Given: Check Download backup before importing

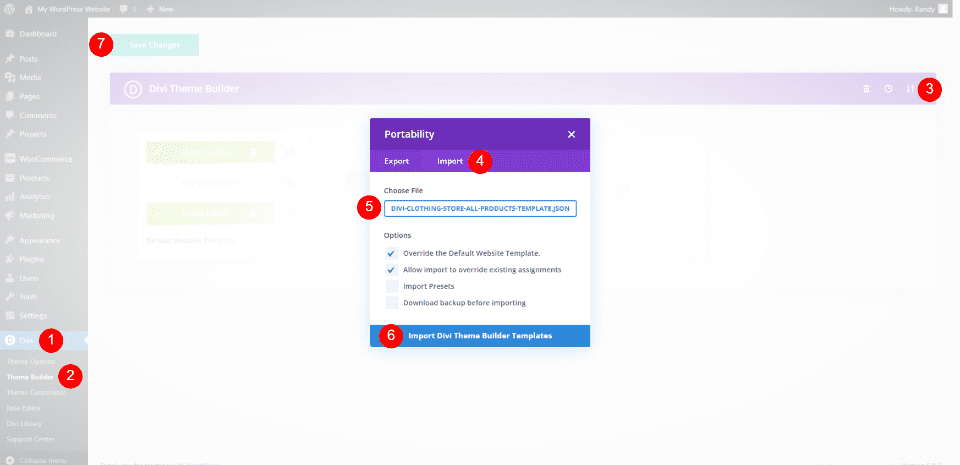Looking at the screenshot, I should point(392,303).
